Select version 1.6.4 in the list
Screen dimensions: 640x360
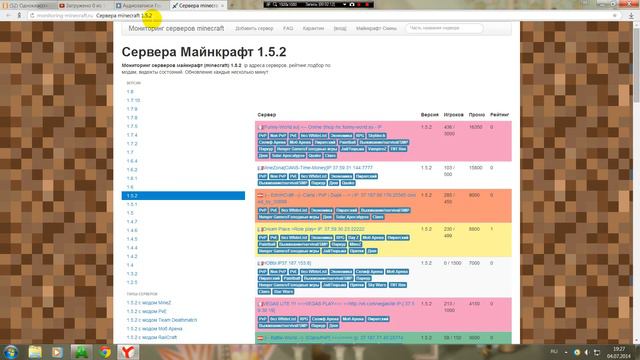pos(132,161)
